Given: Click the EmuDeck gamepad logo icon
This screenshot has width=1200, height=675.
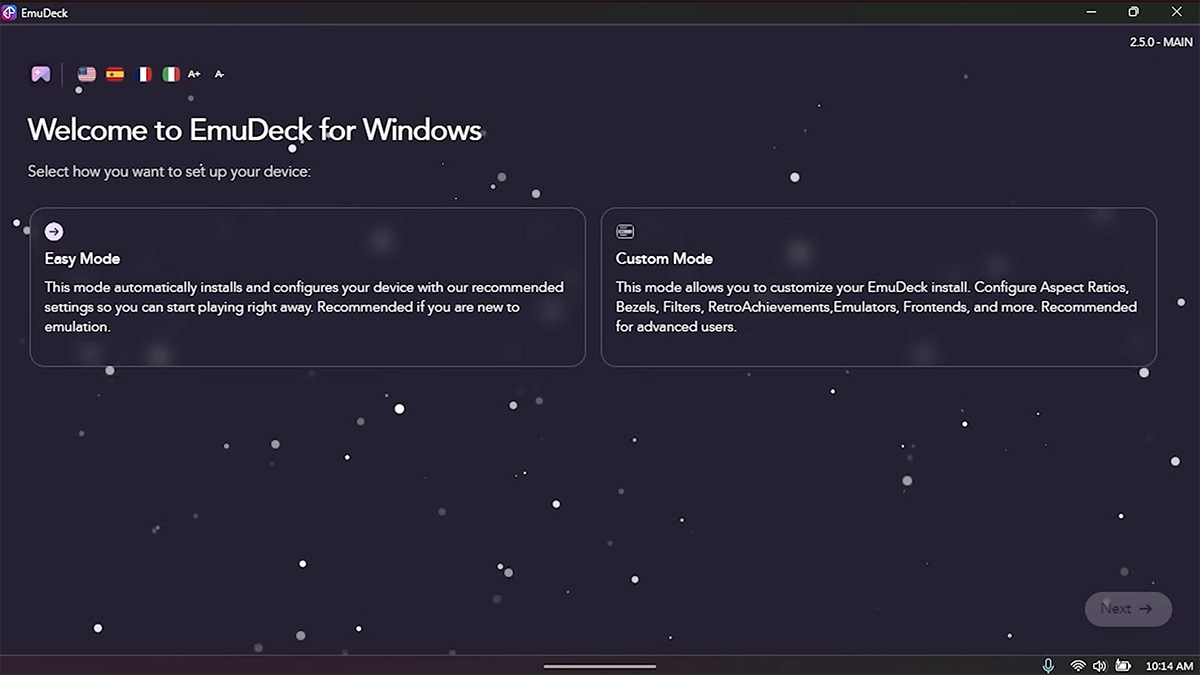Looking at the screenshot, I should tap(40, 73).
